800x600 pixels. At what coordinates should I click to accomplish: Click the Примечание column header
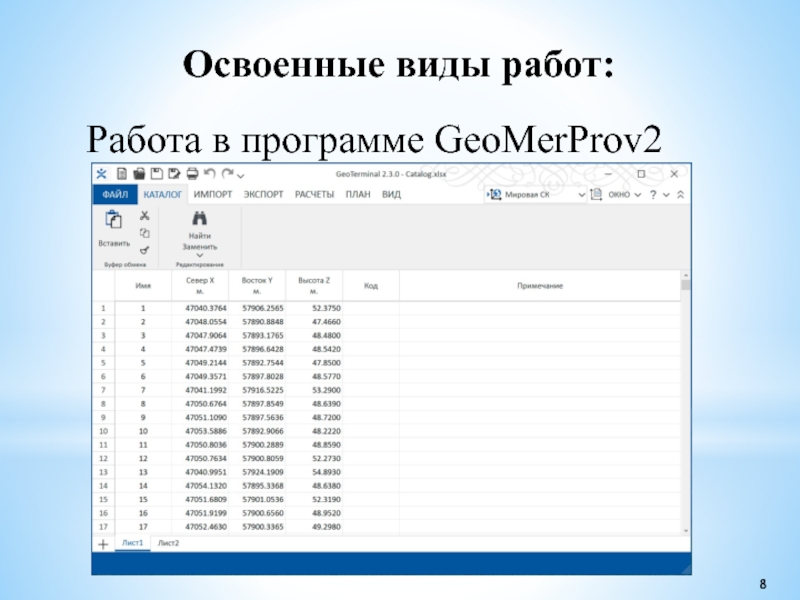[x=540, y=286]
